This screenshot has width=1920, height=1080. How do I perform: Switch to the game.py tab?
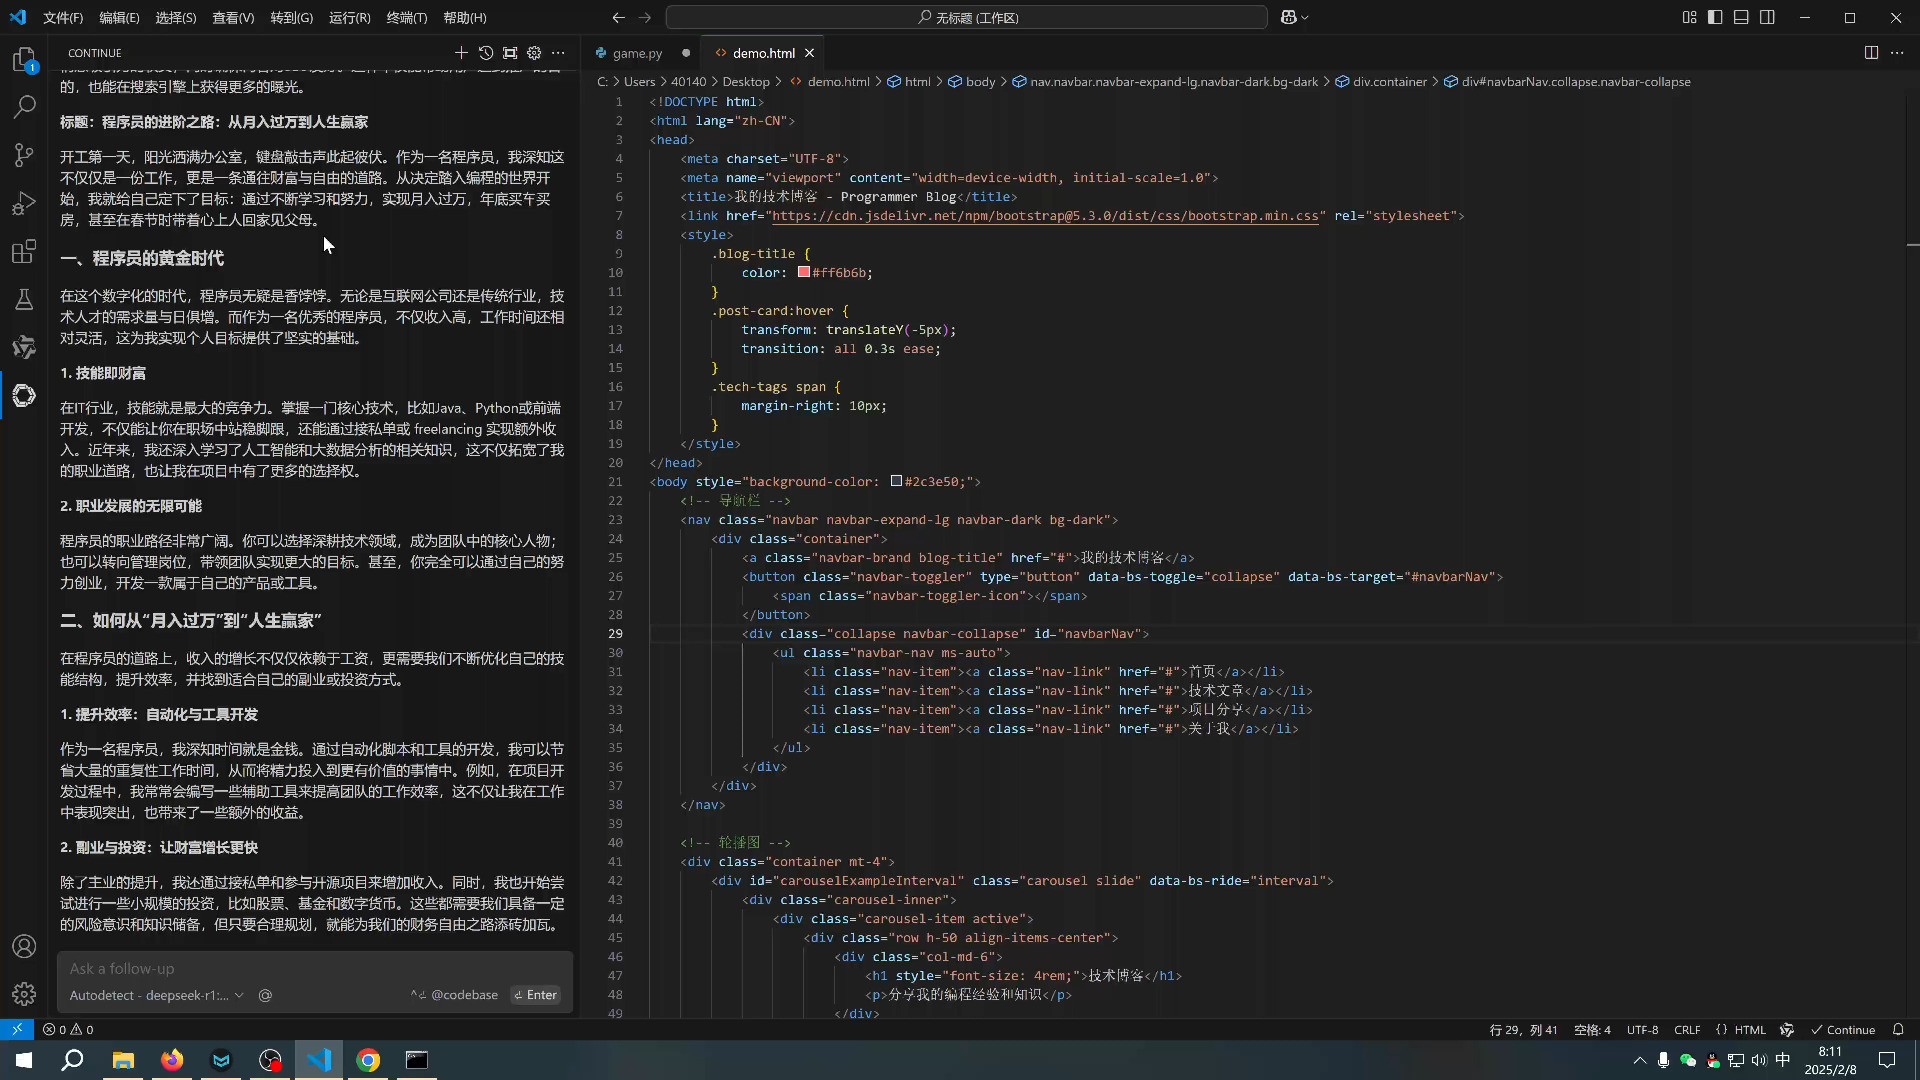pyautogui.click(x=637, y=53)
